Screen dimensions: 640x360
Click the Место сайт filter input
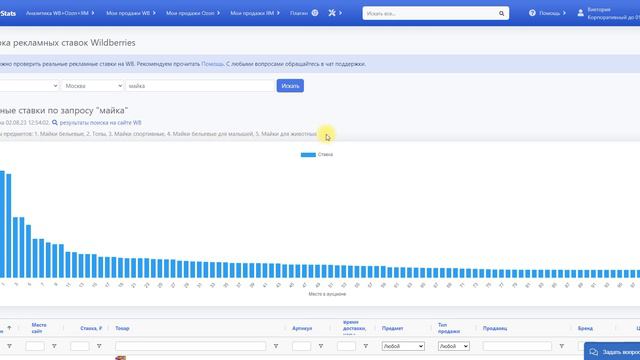click(x=35, y=346)
